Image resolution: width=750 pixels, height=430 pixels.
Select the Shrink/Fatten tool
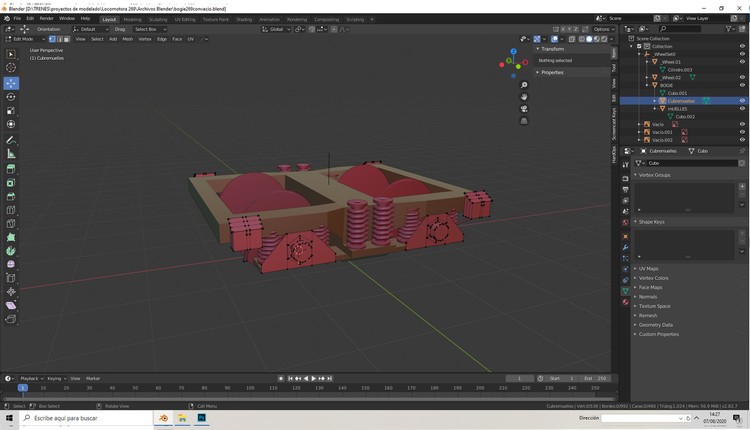point(11,292)
